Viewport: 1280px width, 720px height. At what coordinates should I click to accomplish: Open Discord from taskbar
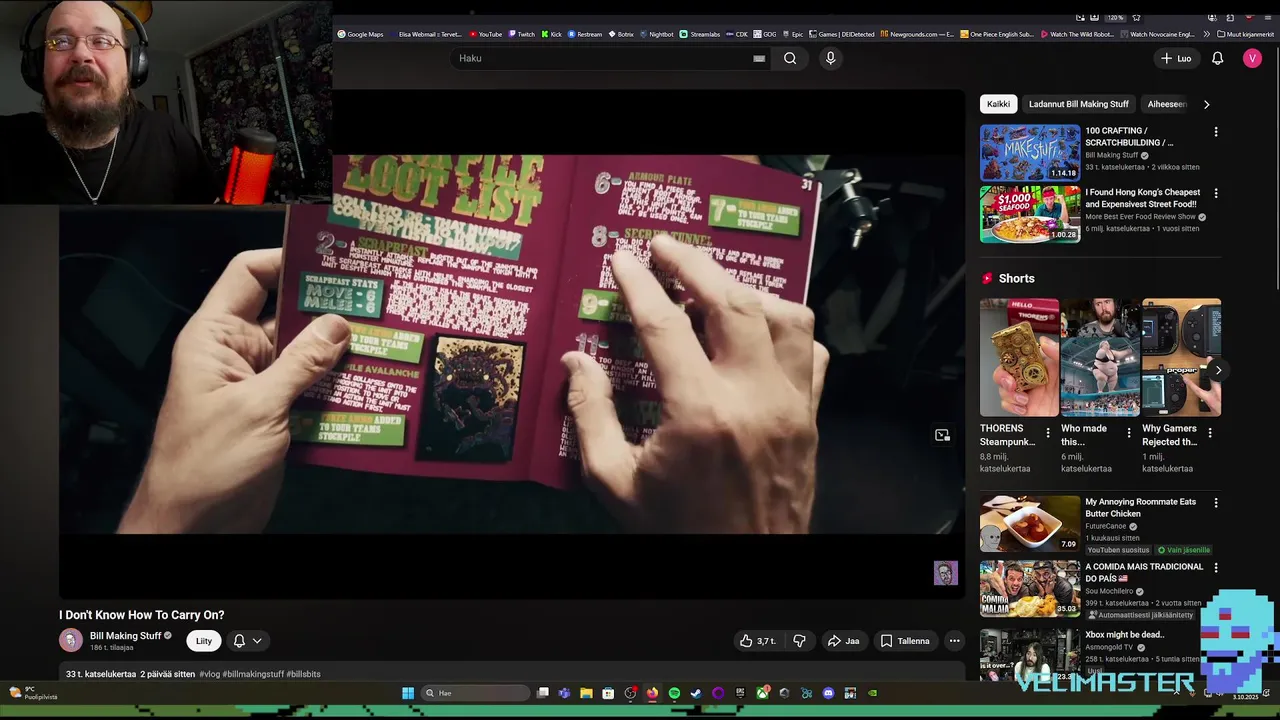click(828, 693)
